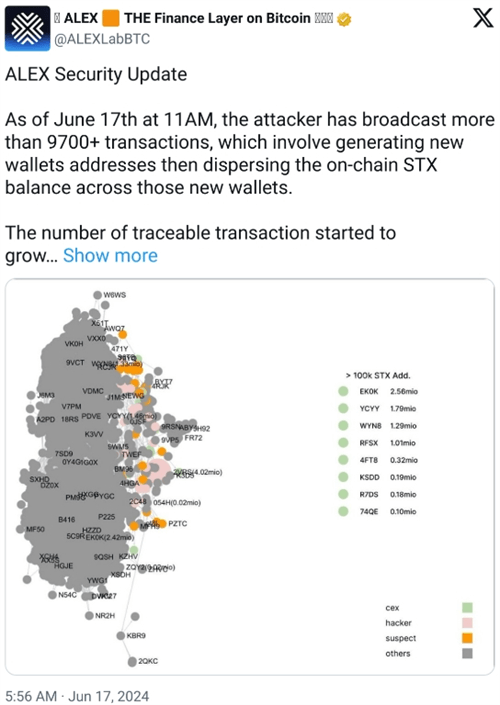Select the green cex legend swatch
This screenshot has width=500, height=705.
click(467, 608)
